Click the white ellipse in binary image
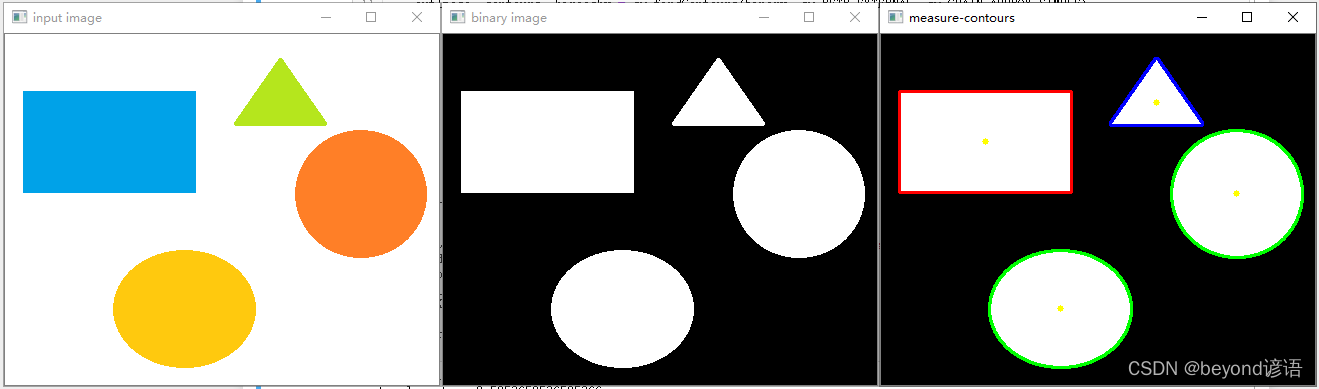The height and width of the screenshot is (389, 1319). [x=623, y=309]
